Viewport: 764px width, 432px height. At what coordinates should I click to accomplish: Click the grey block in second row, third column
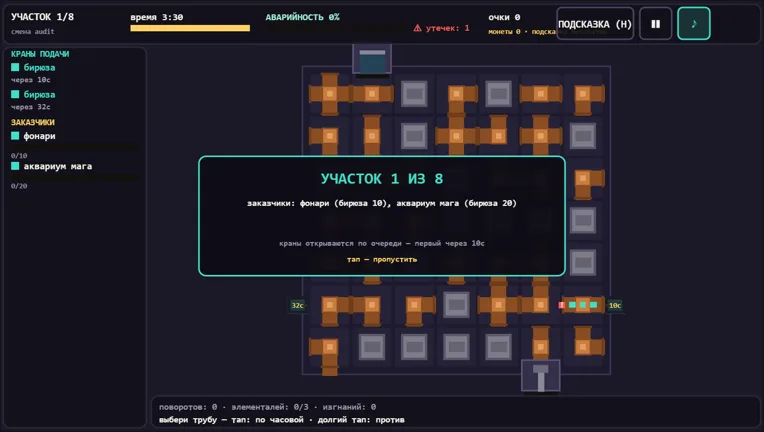tap(414, 136)
